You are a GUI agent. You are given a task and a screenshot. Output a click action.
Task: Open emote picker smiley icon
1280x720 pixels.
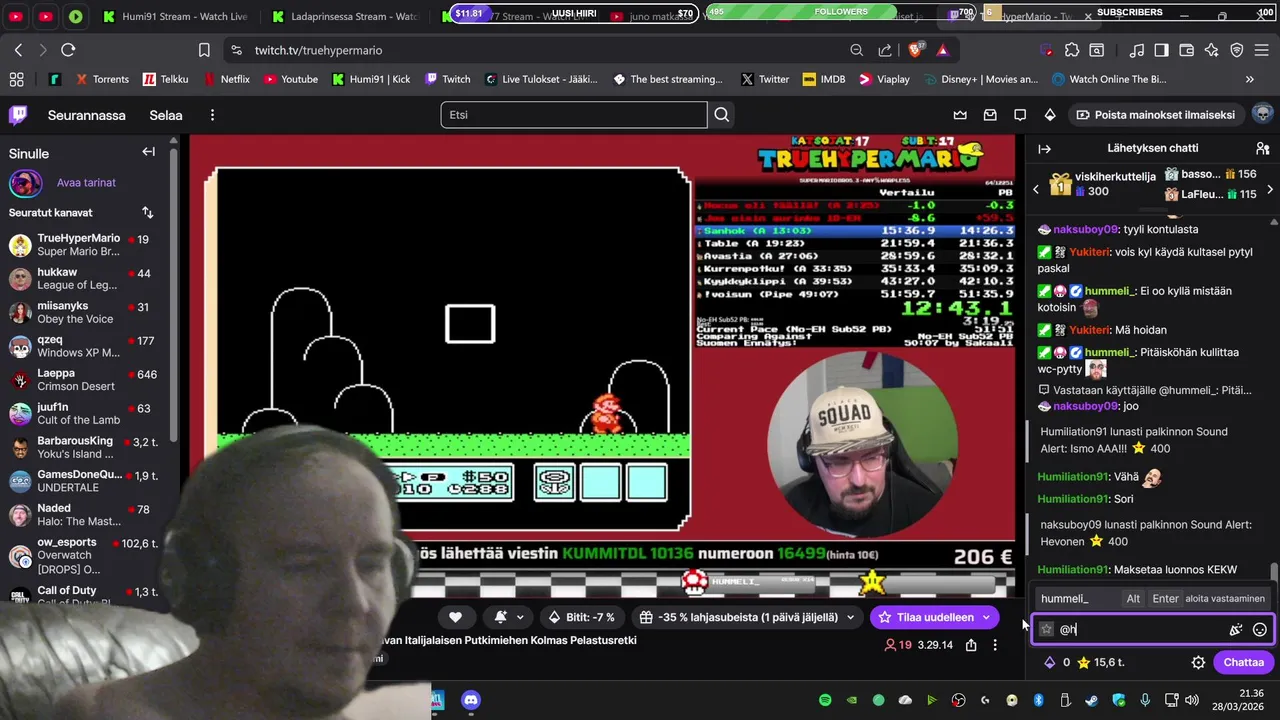(1260, 629)
